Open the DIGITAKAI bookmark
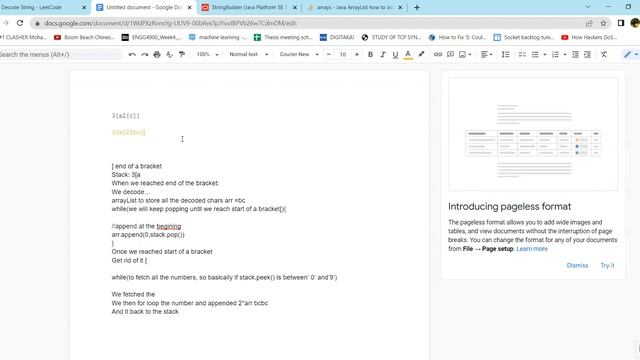The image size is (640, 360). pos(337,37)
